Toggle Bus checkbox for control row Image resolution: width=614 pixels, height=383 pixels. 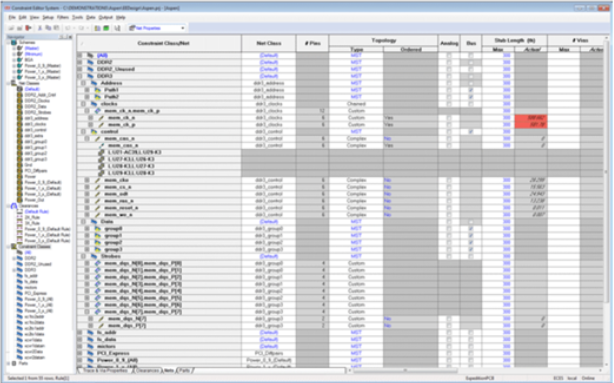point(471,132)
